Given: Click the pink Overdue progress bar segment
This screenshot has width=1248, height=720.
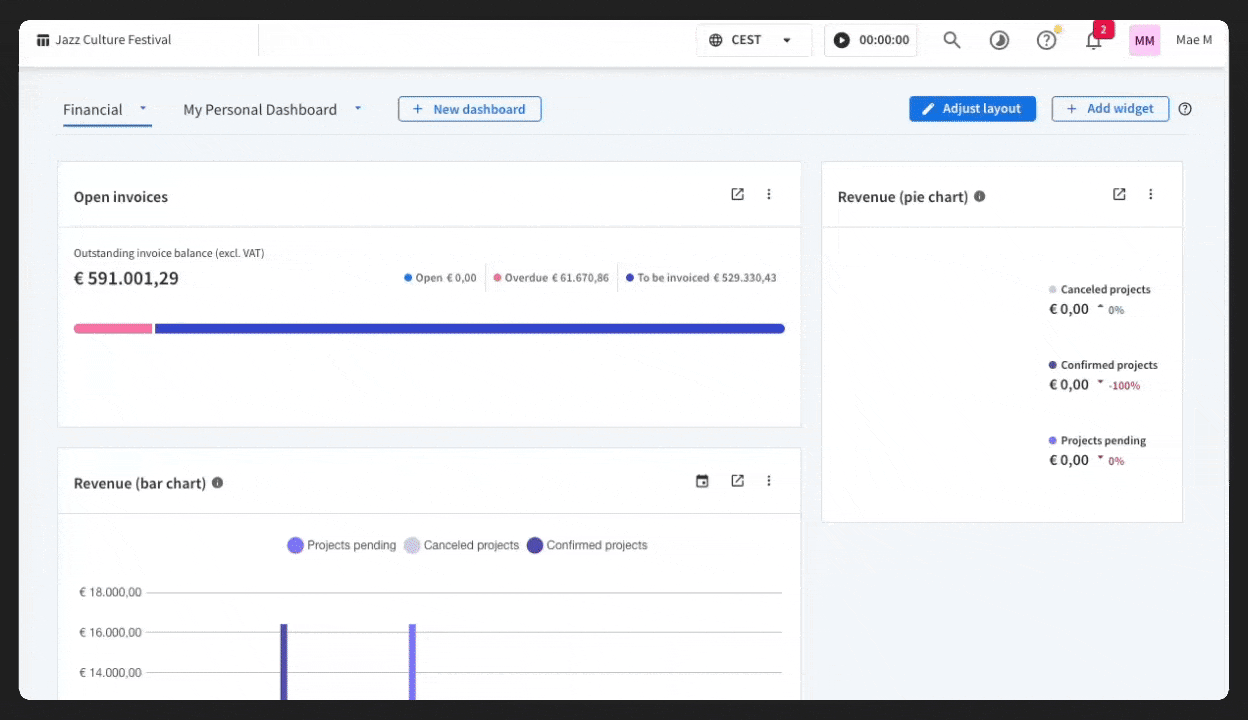Looking at the screenshot, I should click(x=113, y=328).
